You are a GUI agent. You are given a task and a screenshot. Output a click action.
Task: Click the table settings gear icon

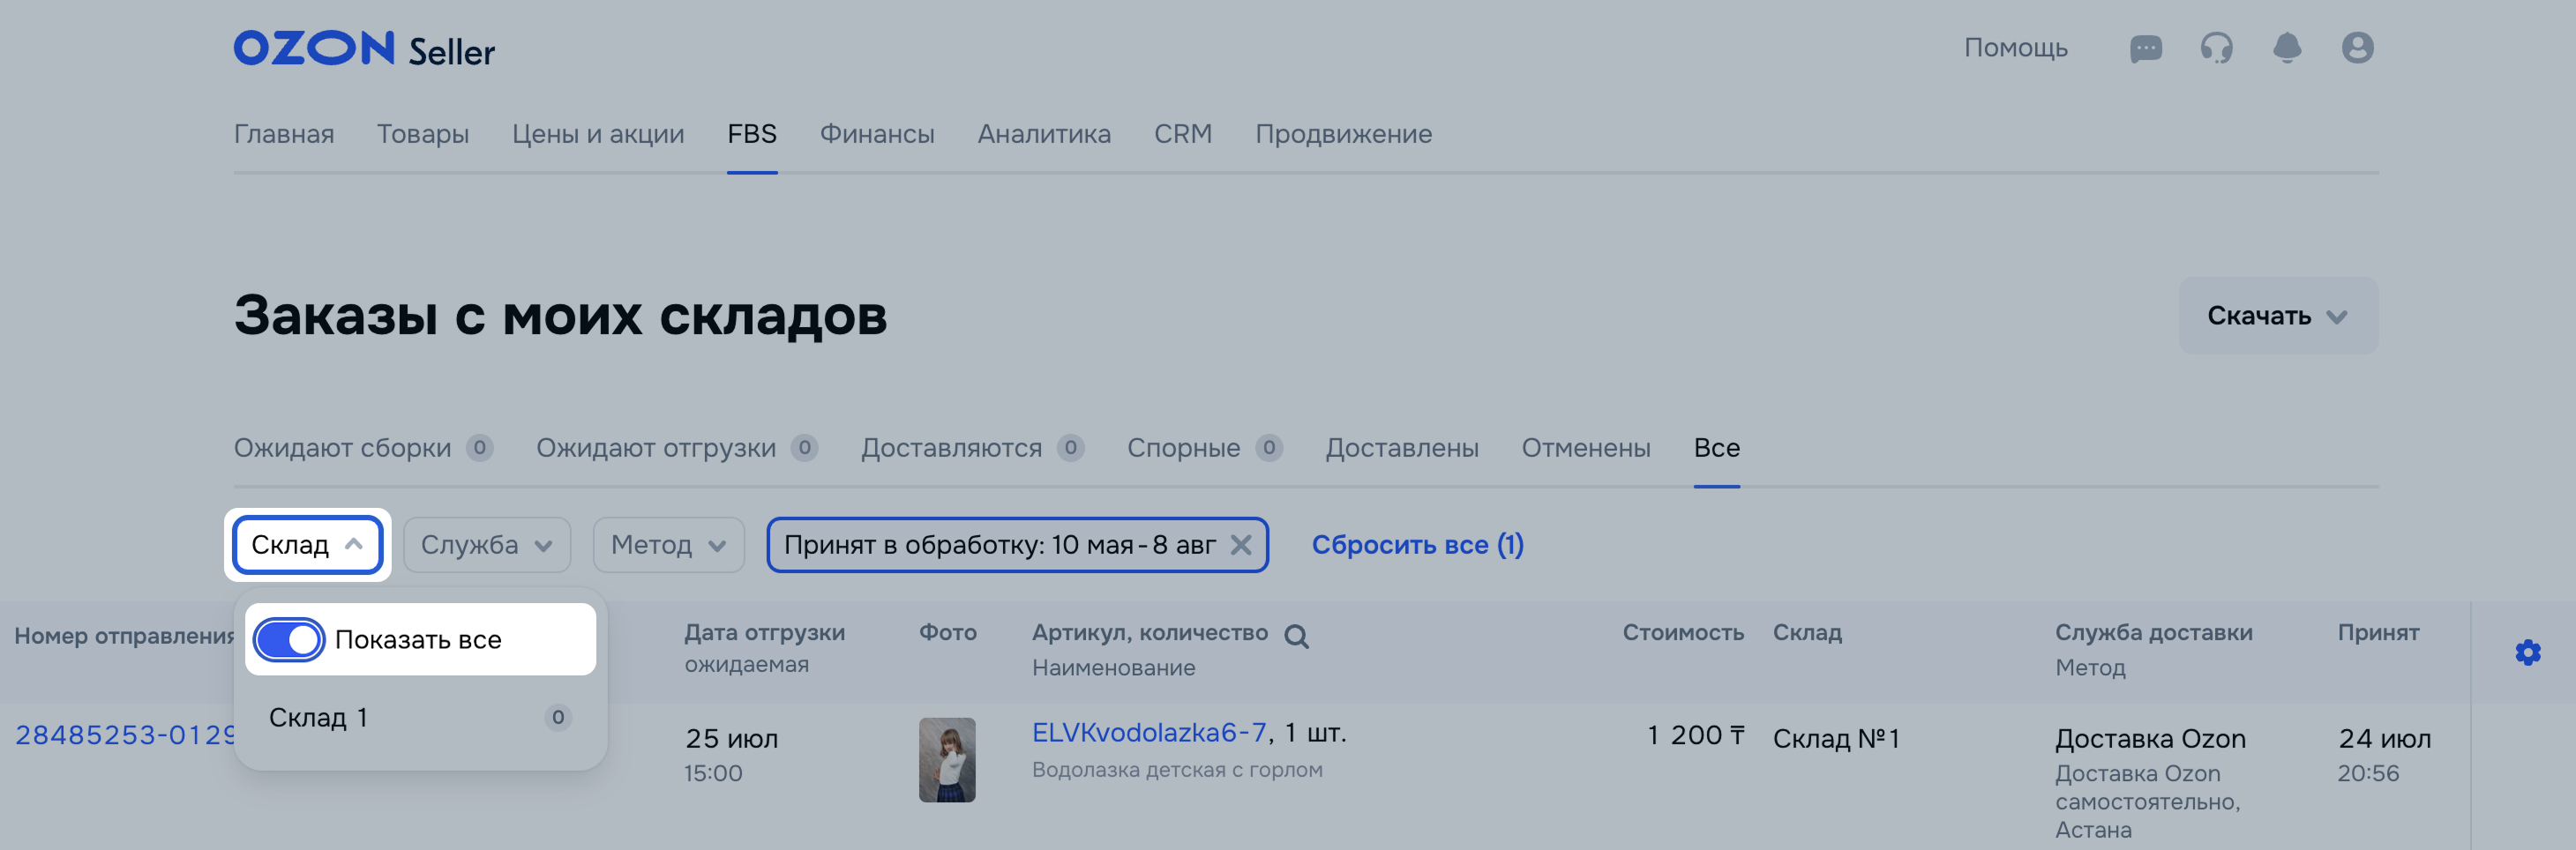2528,652
